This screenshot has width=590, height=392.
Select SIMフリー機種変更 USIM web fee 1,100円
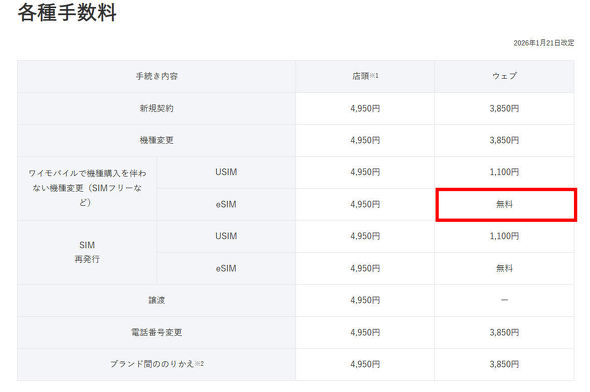point(504,172)
